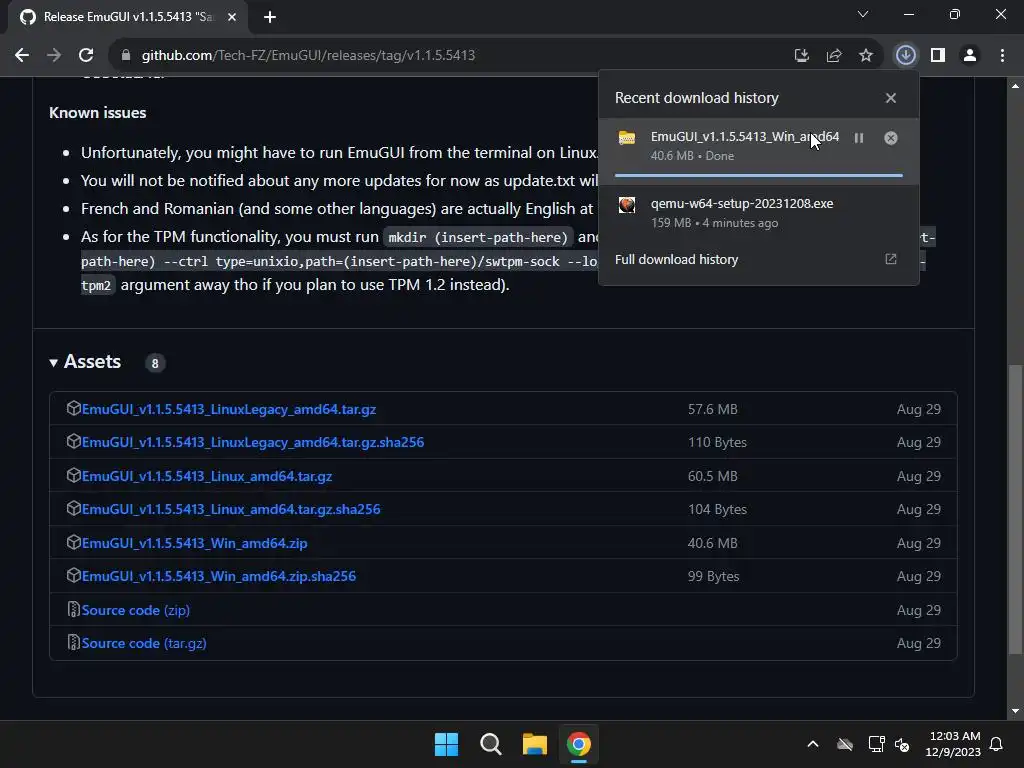
Task: Open the clock and date flyout
Action: click(x=953, y=744)
